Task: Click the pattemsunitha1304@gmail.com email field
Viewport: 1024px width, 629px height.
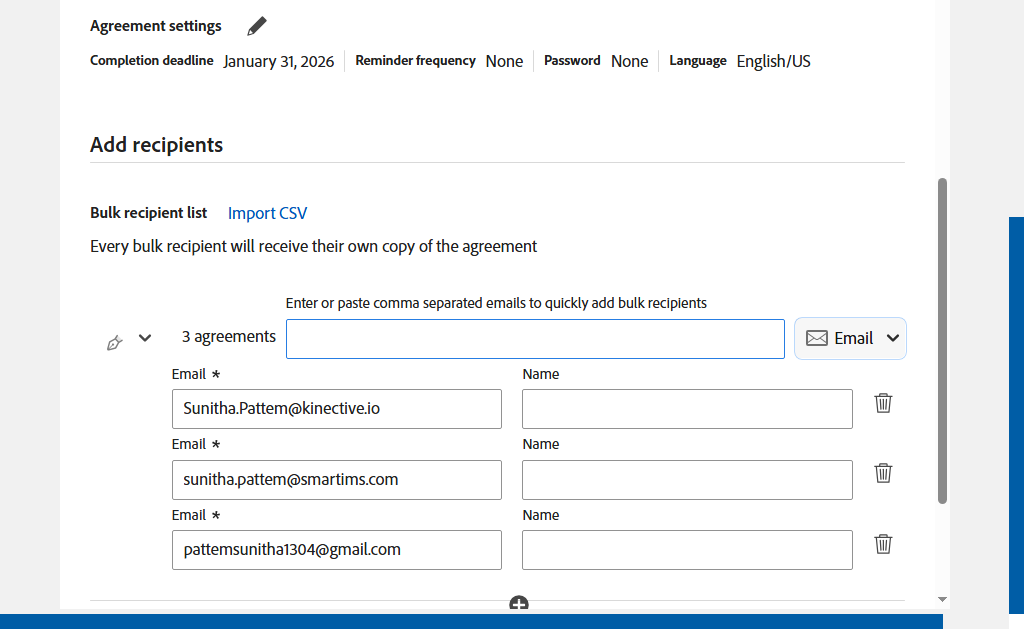Action: point(336,550)
